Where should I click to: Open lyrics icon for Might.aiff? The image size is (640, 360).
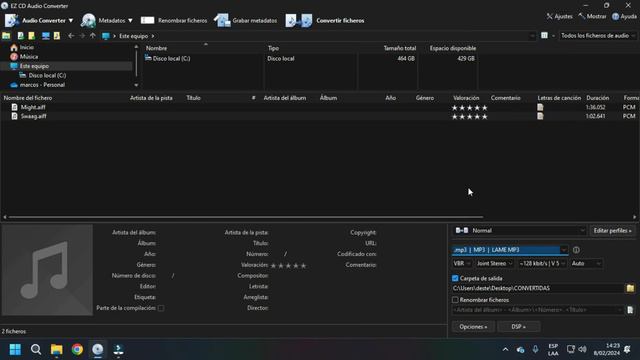click(x=540, y=107)
